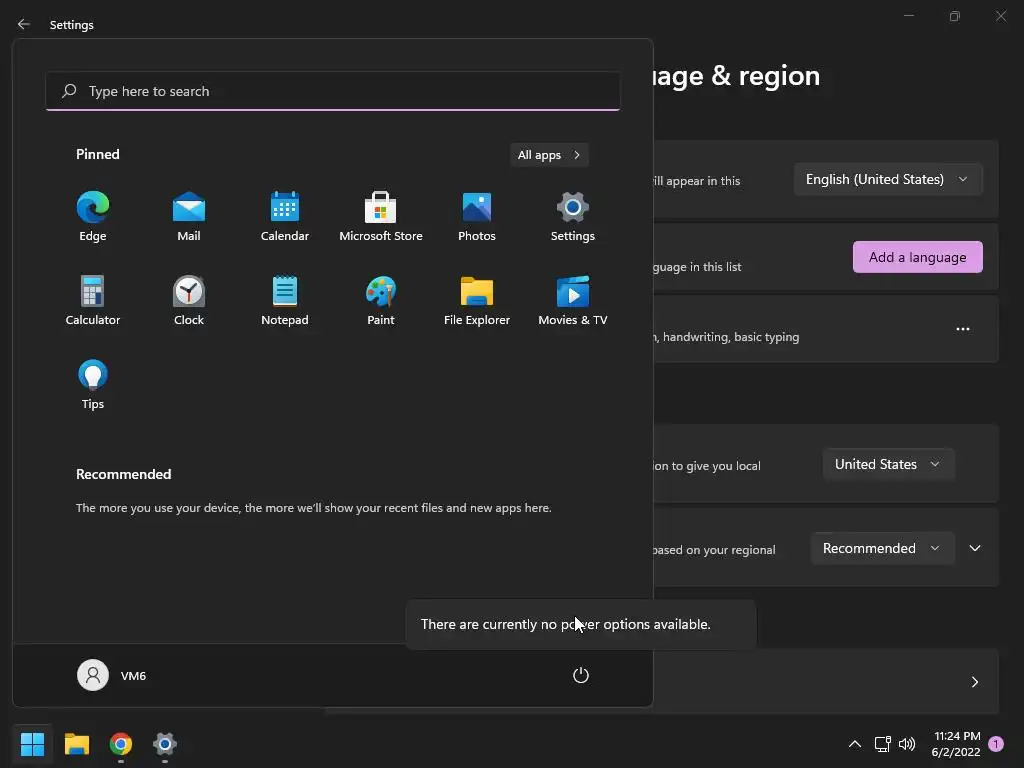Switch to Settings on the taskbar
The image size is (1024, 768).
(165, 744)
